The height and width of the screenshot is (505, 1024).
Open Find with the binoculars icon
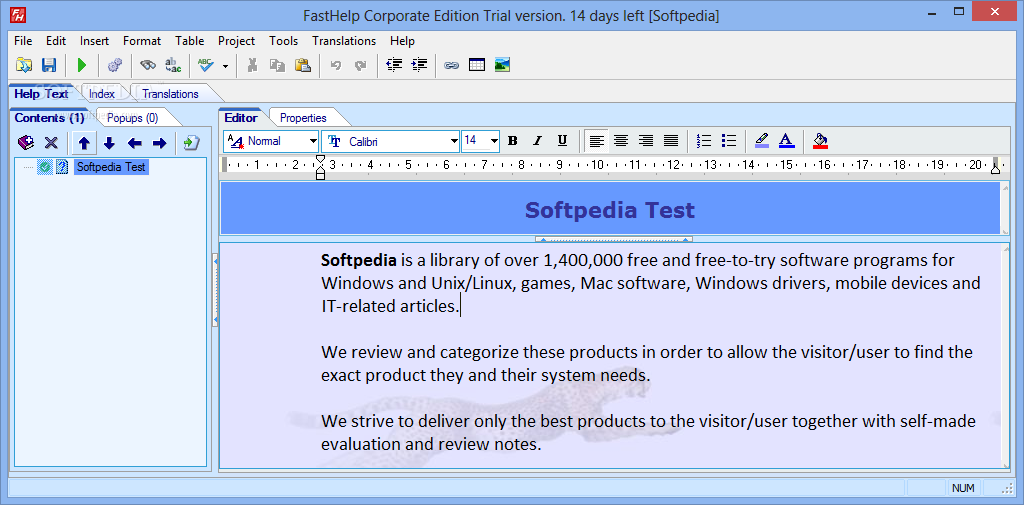[148, 65]
